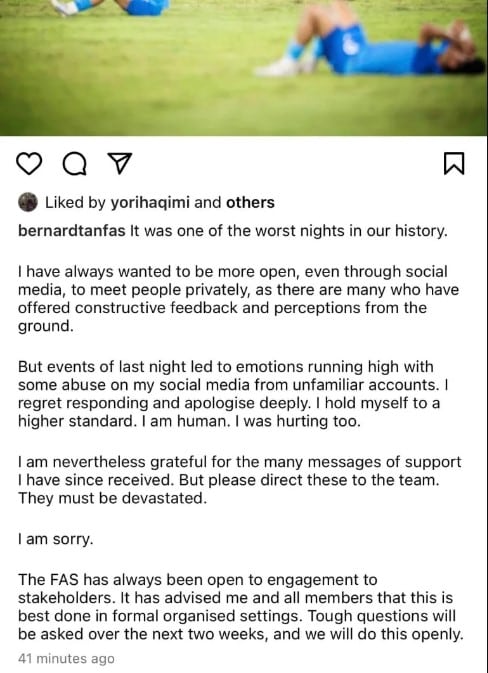Share the post using paper plane icon
The height and width of the screenshot is (673, 488).
pyautogui.click(x=120, y=163)
